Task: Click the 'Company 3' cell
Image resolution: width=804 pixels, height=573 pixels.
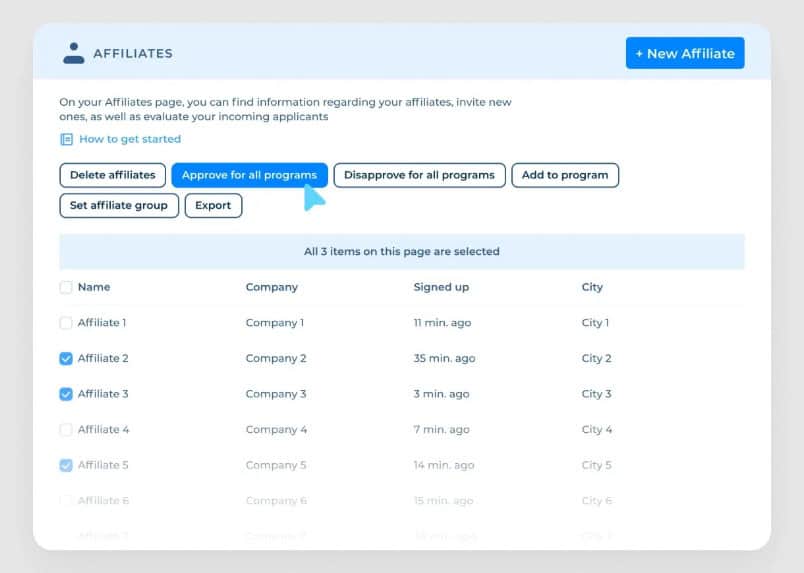Action: point(276,394)
